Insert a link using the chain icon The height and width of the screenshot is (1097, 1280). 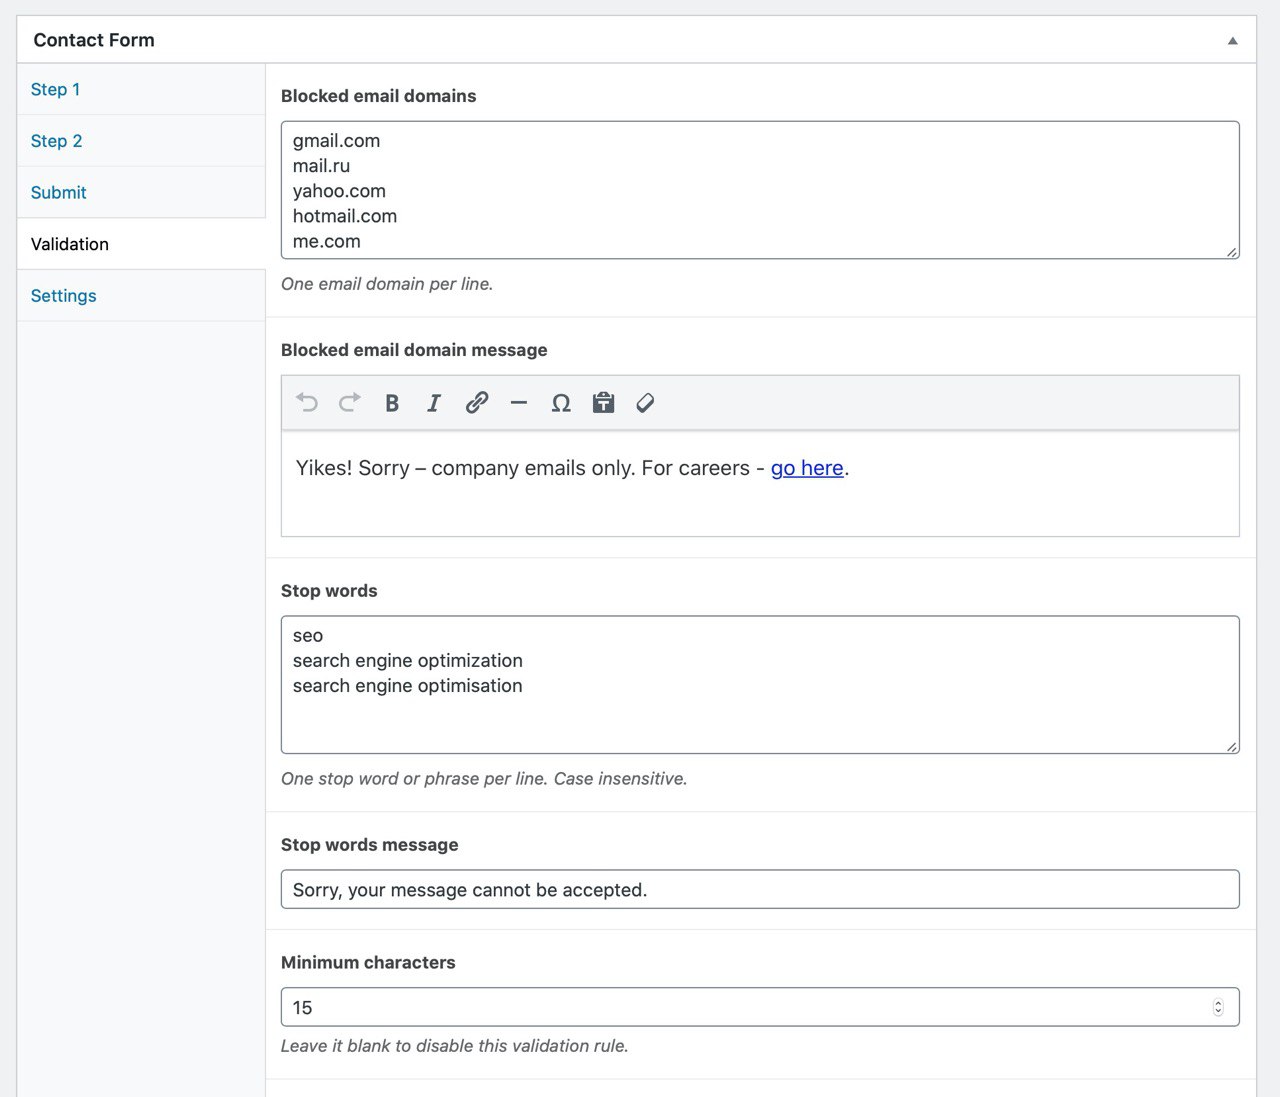tap(477, 403)
